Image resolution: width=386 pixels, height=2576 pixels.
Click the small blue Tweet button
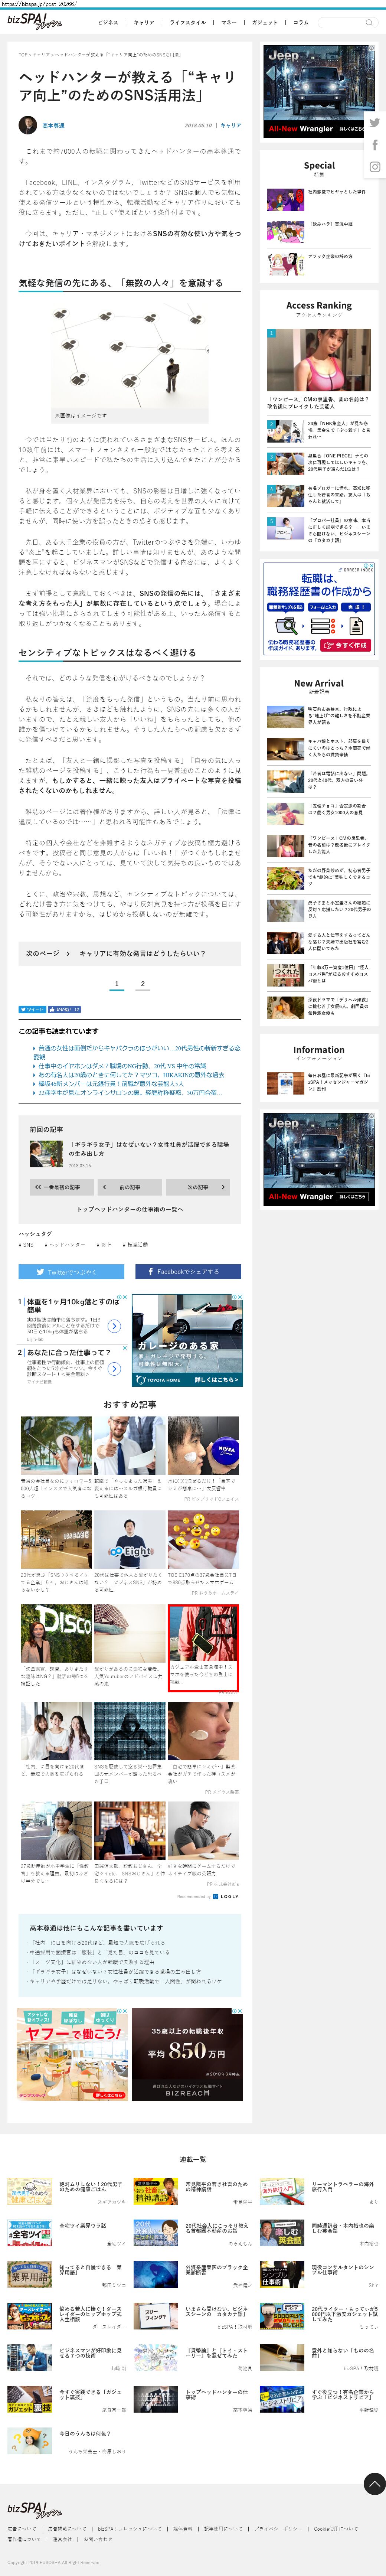[32, 1010]
